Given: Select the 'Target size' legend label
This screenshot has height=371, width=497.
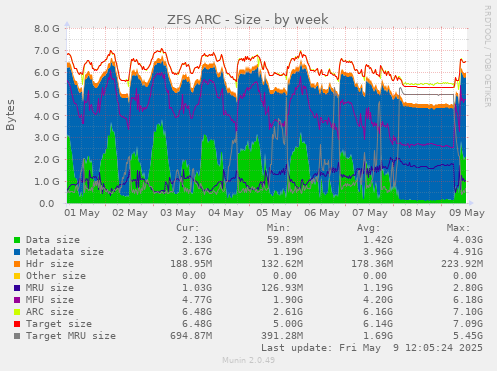Looking at the screenshot, I should pos(59,324).
